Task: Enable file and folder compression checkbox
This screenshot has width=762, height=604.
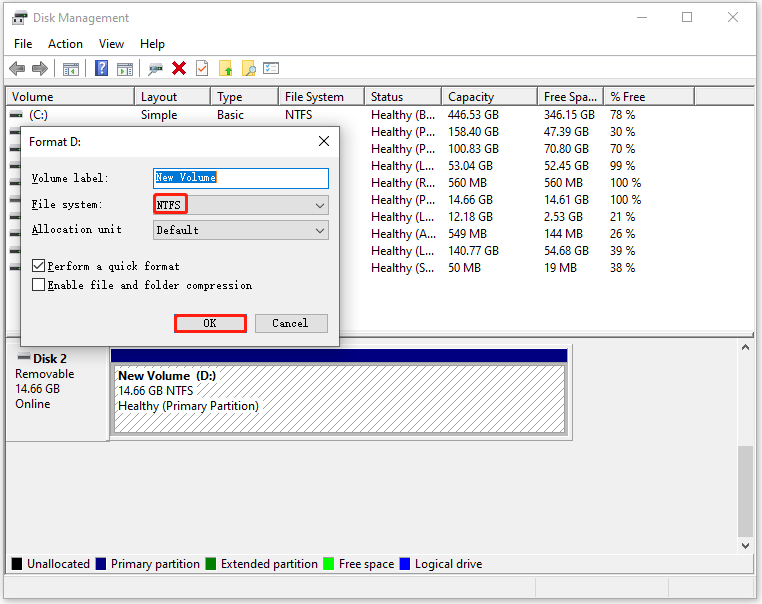Action: pos(39,285)
